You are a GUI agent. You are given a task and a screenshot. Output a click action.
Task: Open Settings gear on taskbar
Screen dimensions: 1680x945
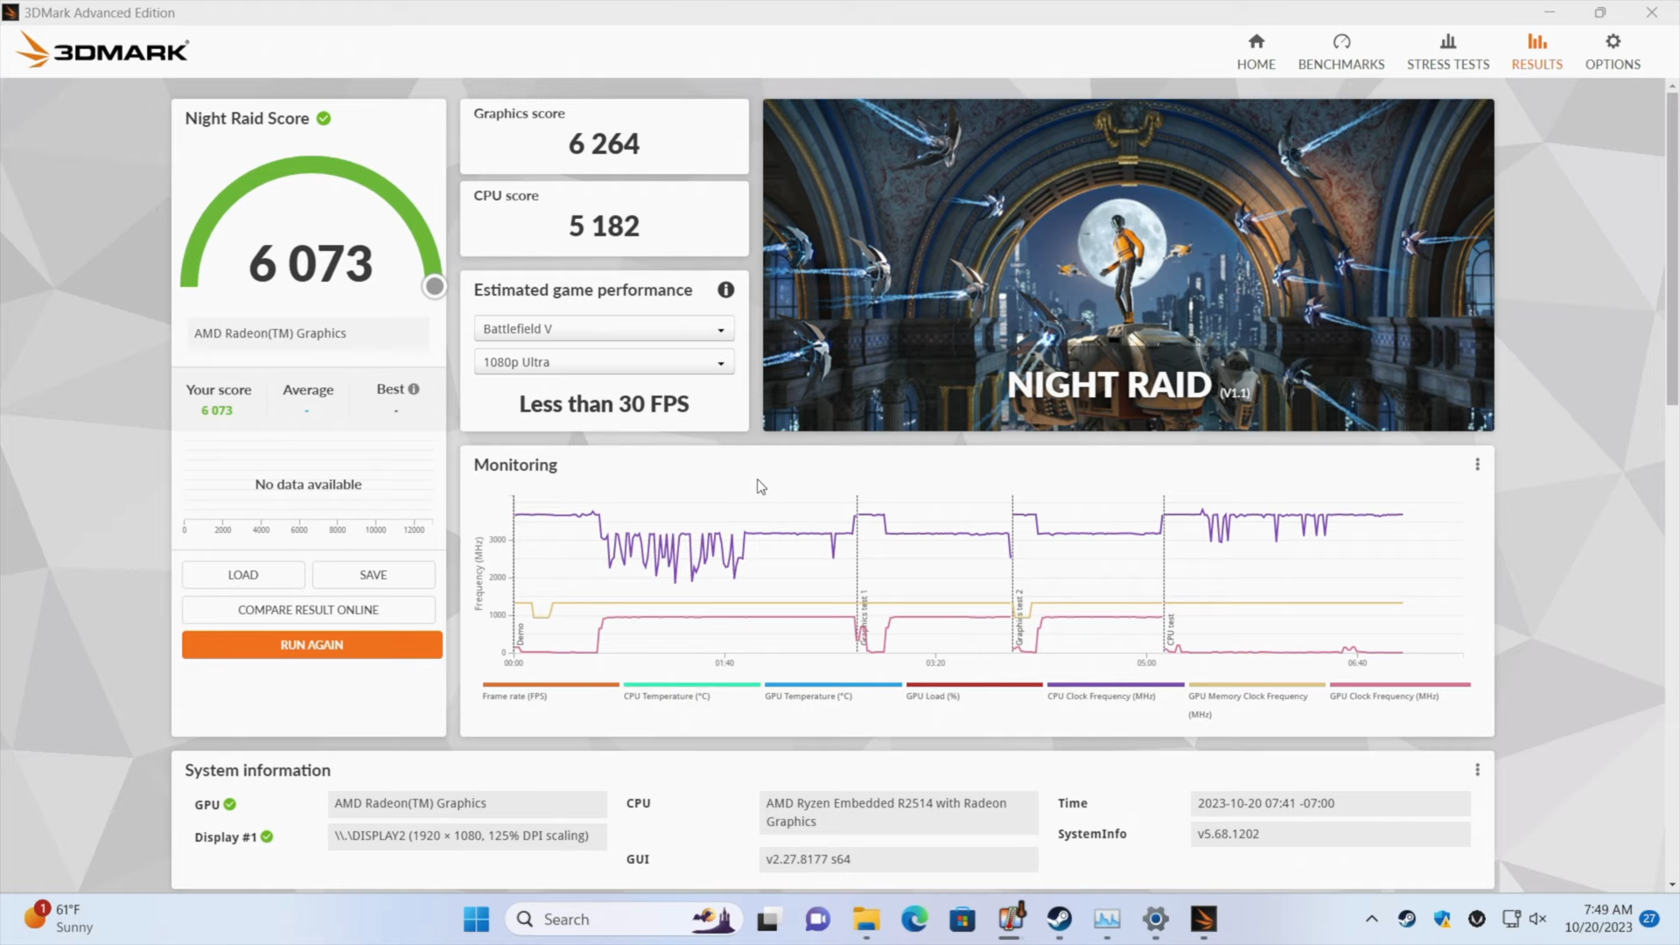click(1155, 919)
